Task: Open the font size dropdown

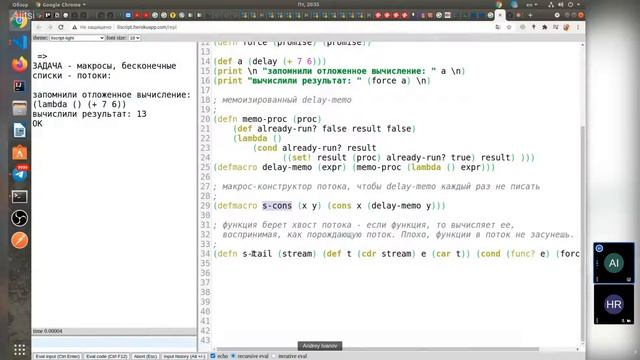Action: tap(134, 38)
